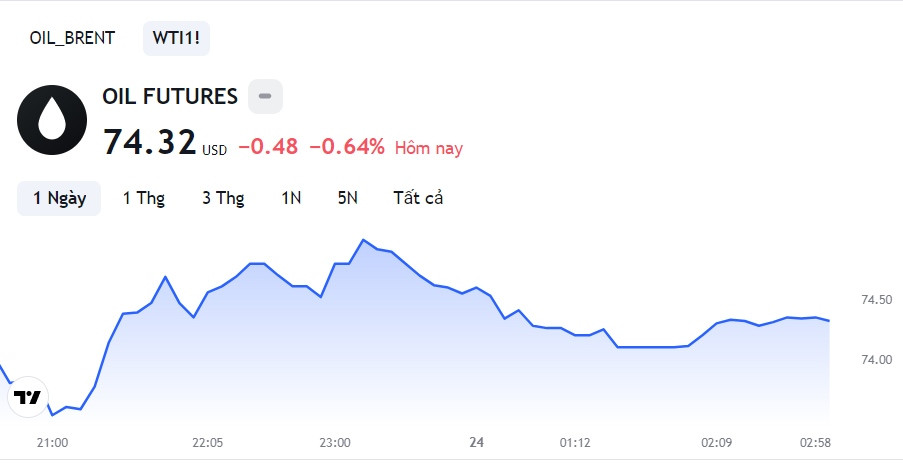The width and height of the screenshot is (903, 464).
Task: Switch to the WTI1! symbol tab
Action: click(176, 38)
